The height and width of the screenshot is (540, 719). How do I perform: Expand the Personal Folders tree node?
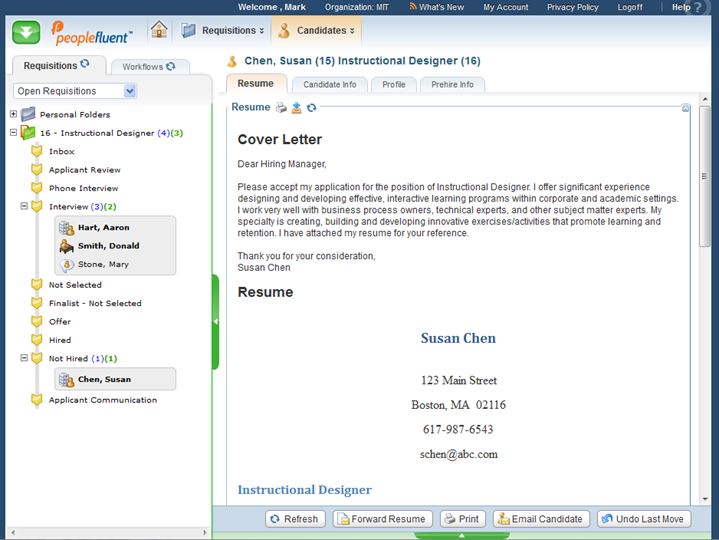tap(13, 114)
